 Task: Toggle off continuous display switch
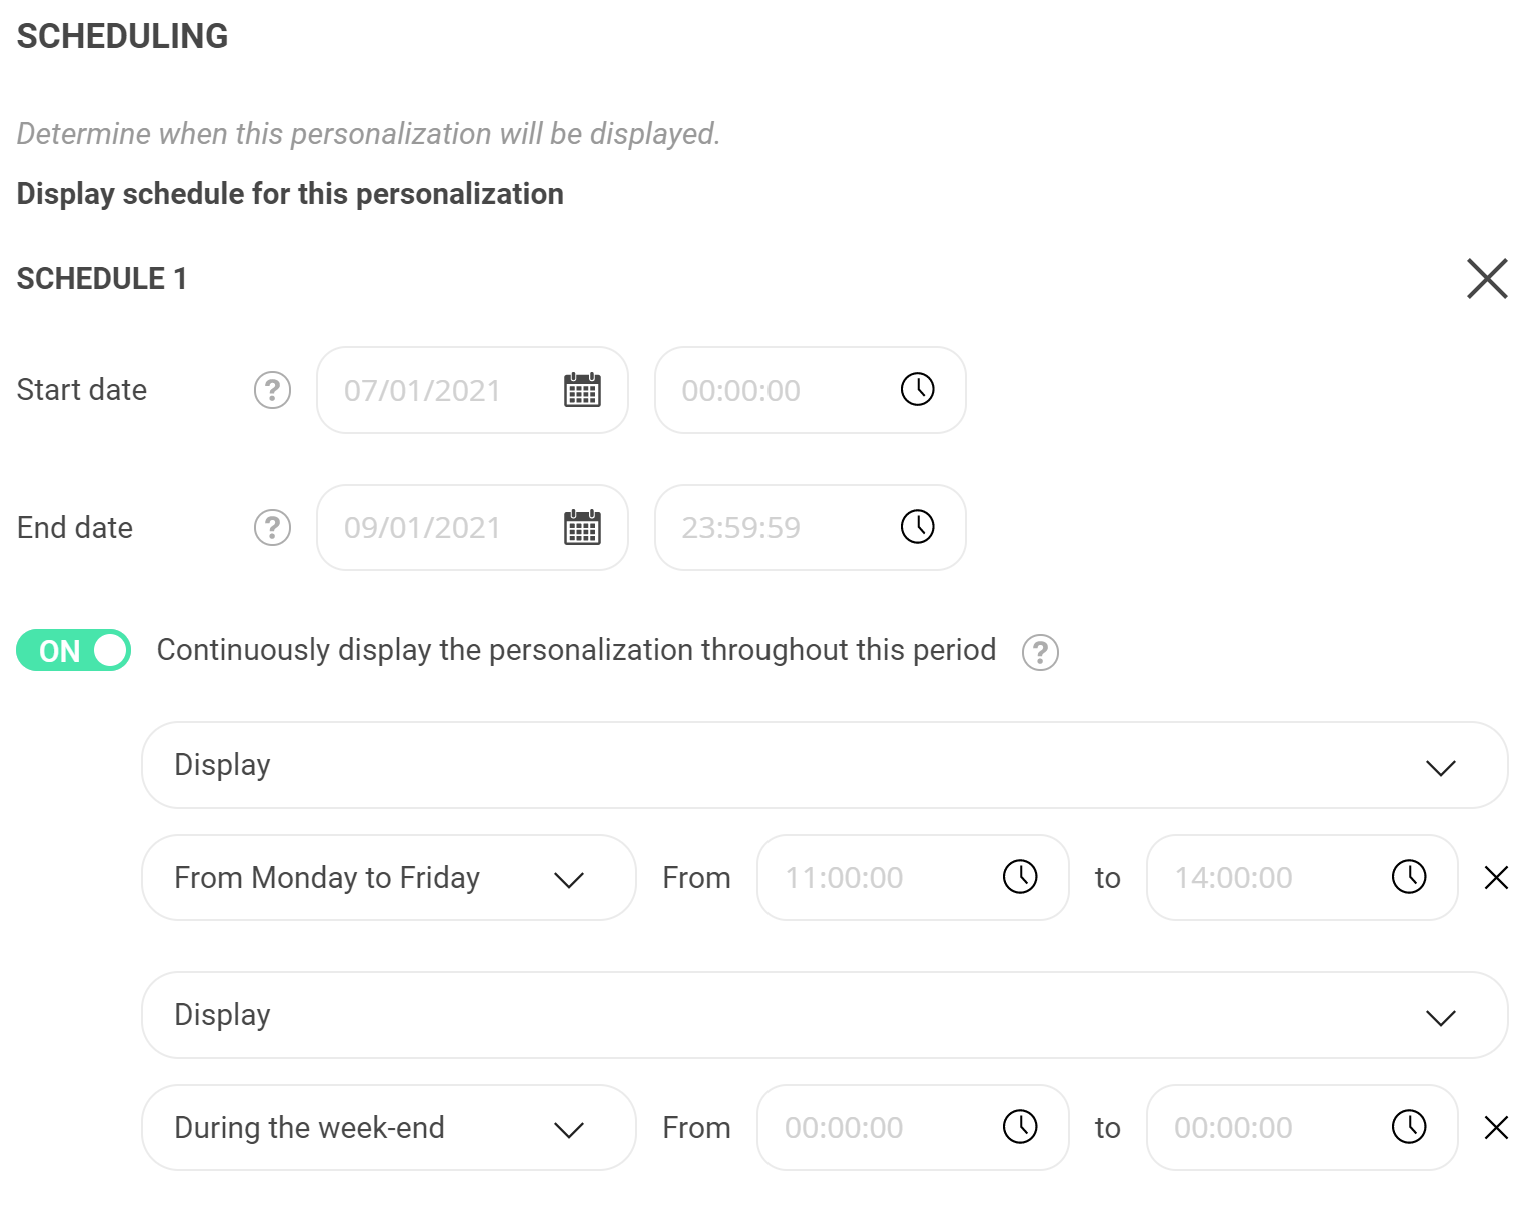pyautogui.click(x=74, y=650)
